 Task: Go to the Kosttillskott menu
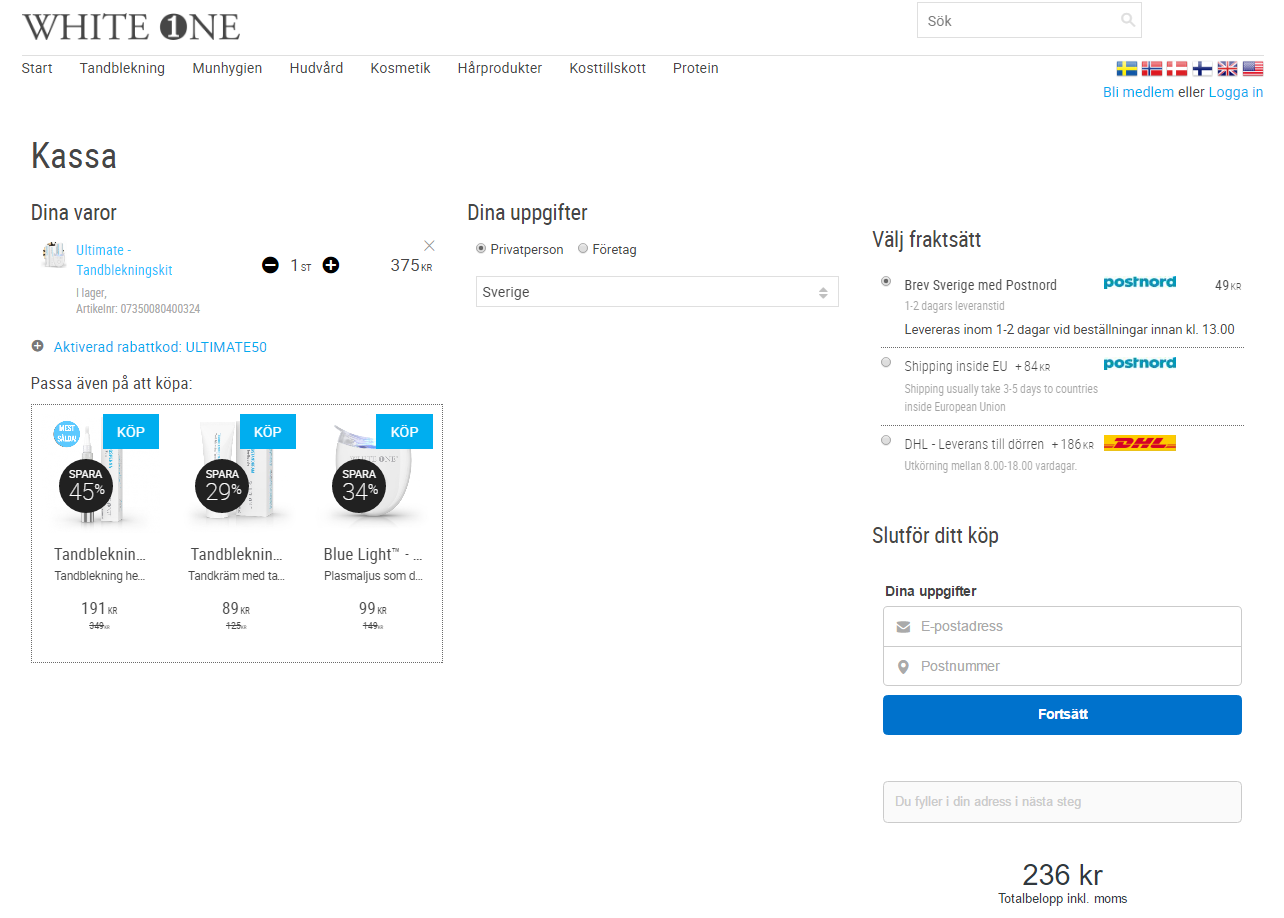(x=607, y=68)
